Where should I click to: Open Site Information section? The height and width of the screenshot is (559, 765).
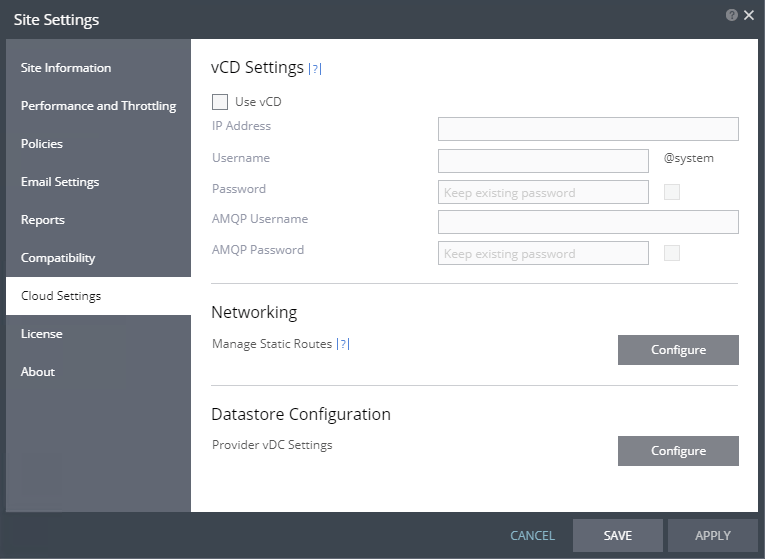[x=98, y=68]
